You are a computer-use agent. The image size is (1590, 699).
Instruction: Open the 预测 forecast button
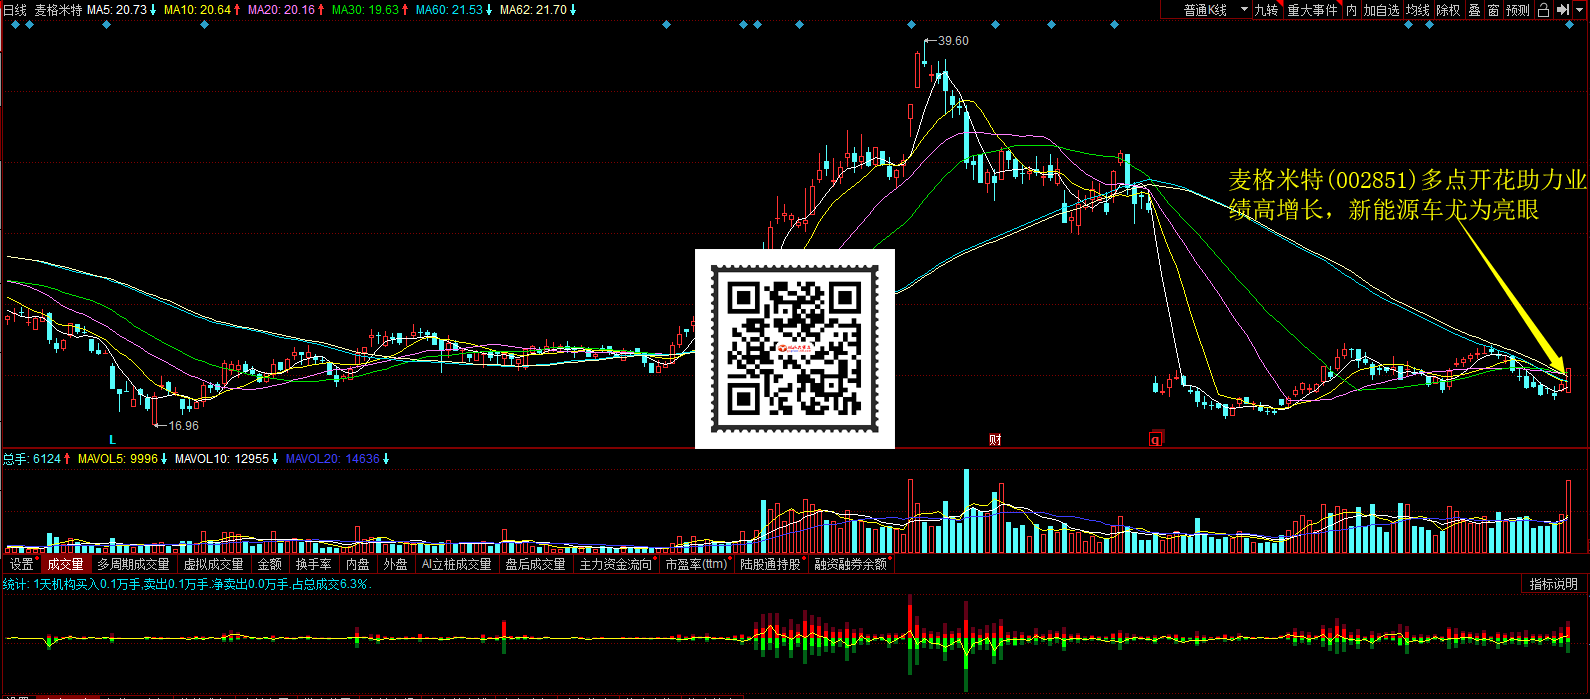point(1518,10)
